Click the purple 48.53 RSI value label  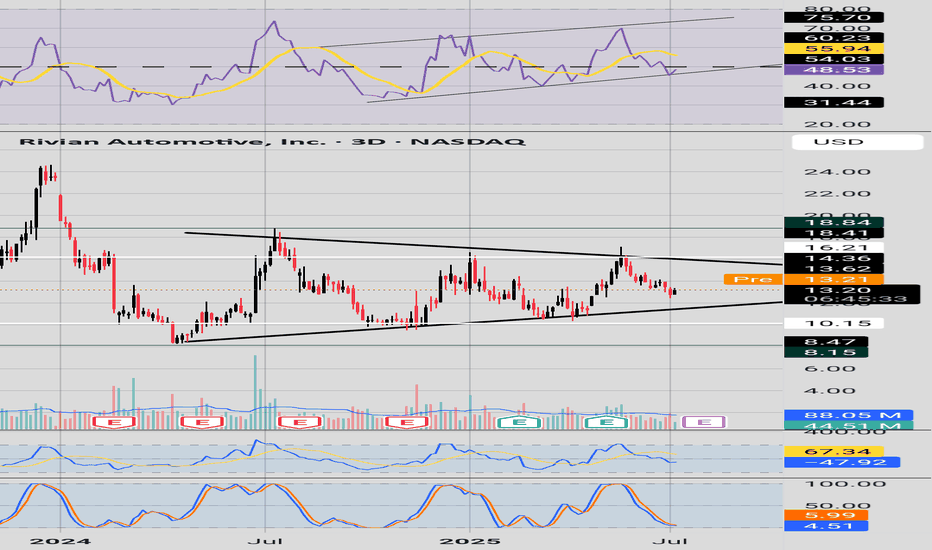point(834,70)
